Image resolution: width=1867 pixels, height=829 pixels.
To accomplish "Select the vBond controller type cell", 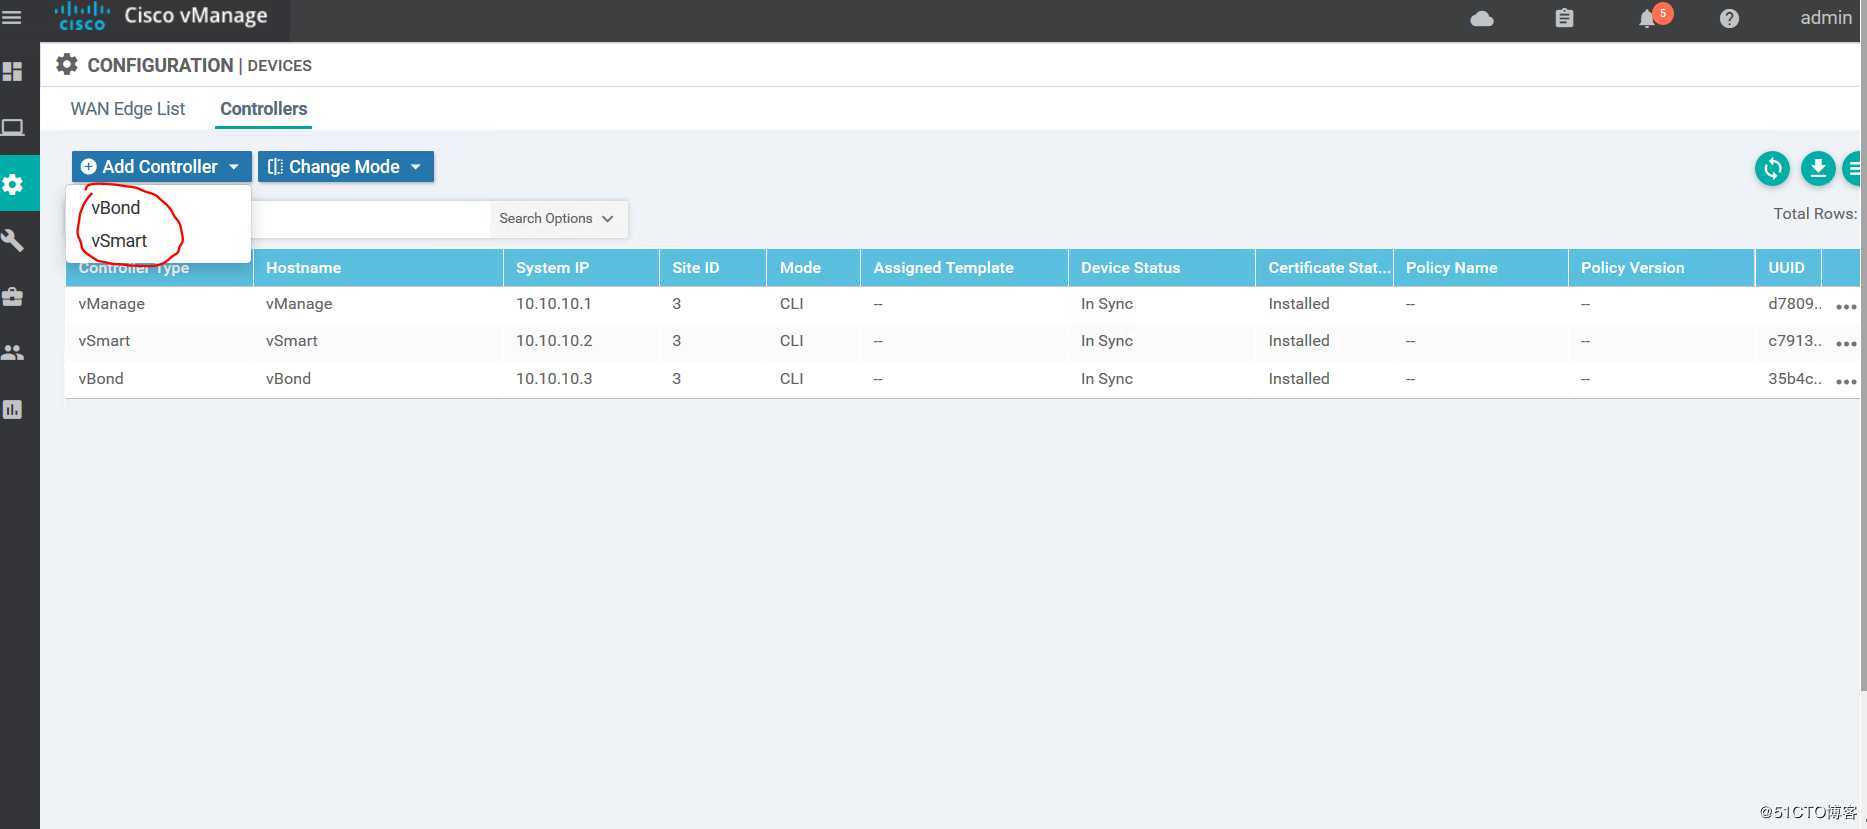I will 101,379.
